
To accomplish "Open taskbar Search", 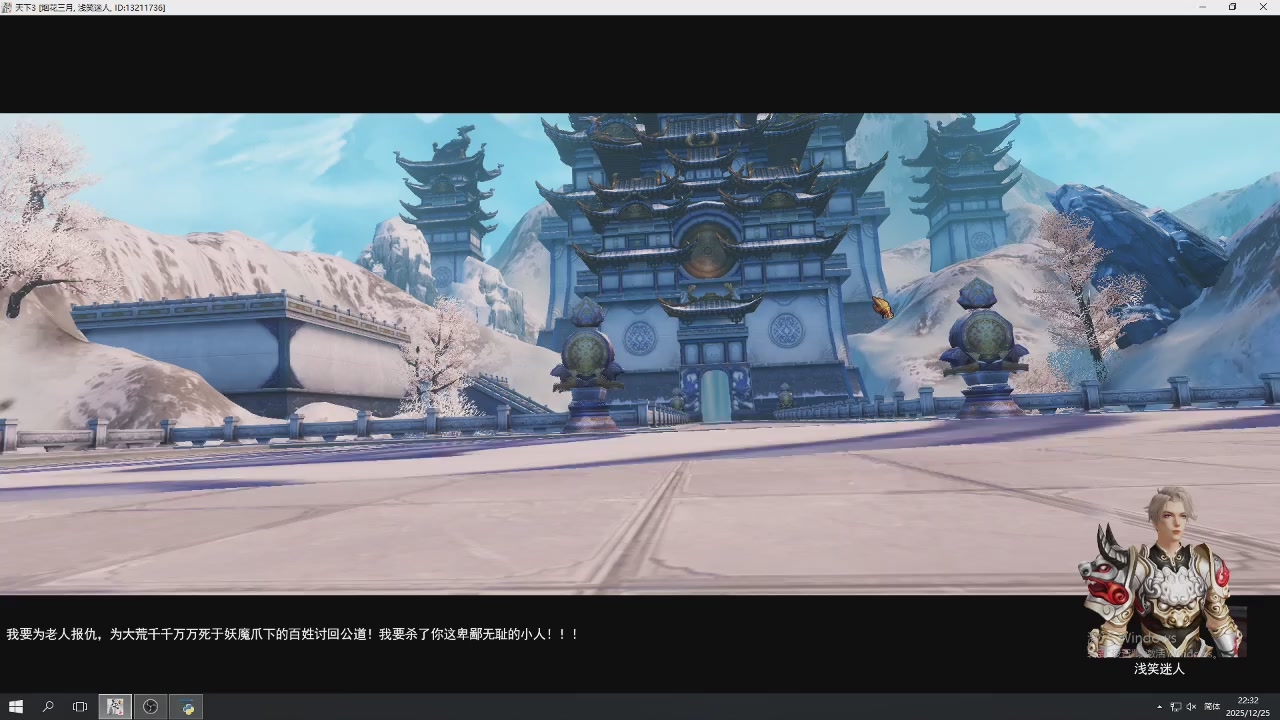I will (x=48, y=707).
